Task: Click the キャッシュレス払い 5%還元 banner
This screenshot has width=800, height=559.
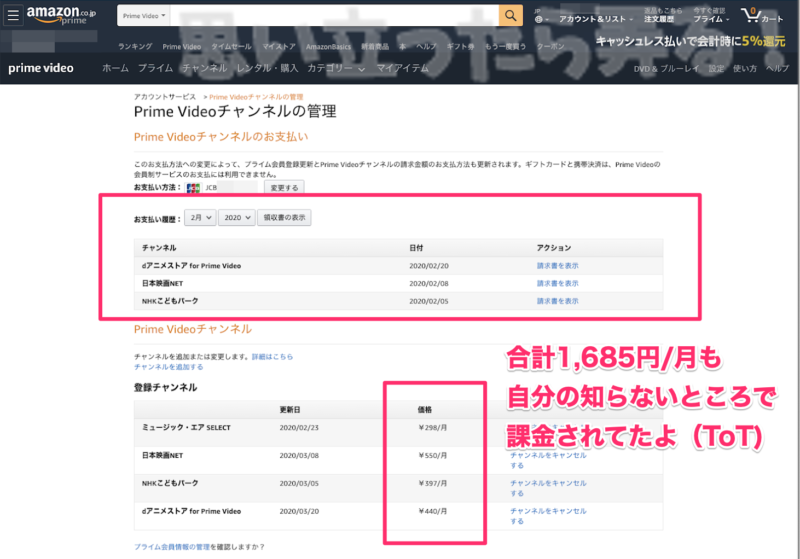Action: click(690, 41)
